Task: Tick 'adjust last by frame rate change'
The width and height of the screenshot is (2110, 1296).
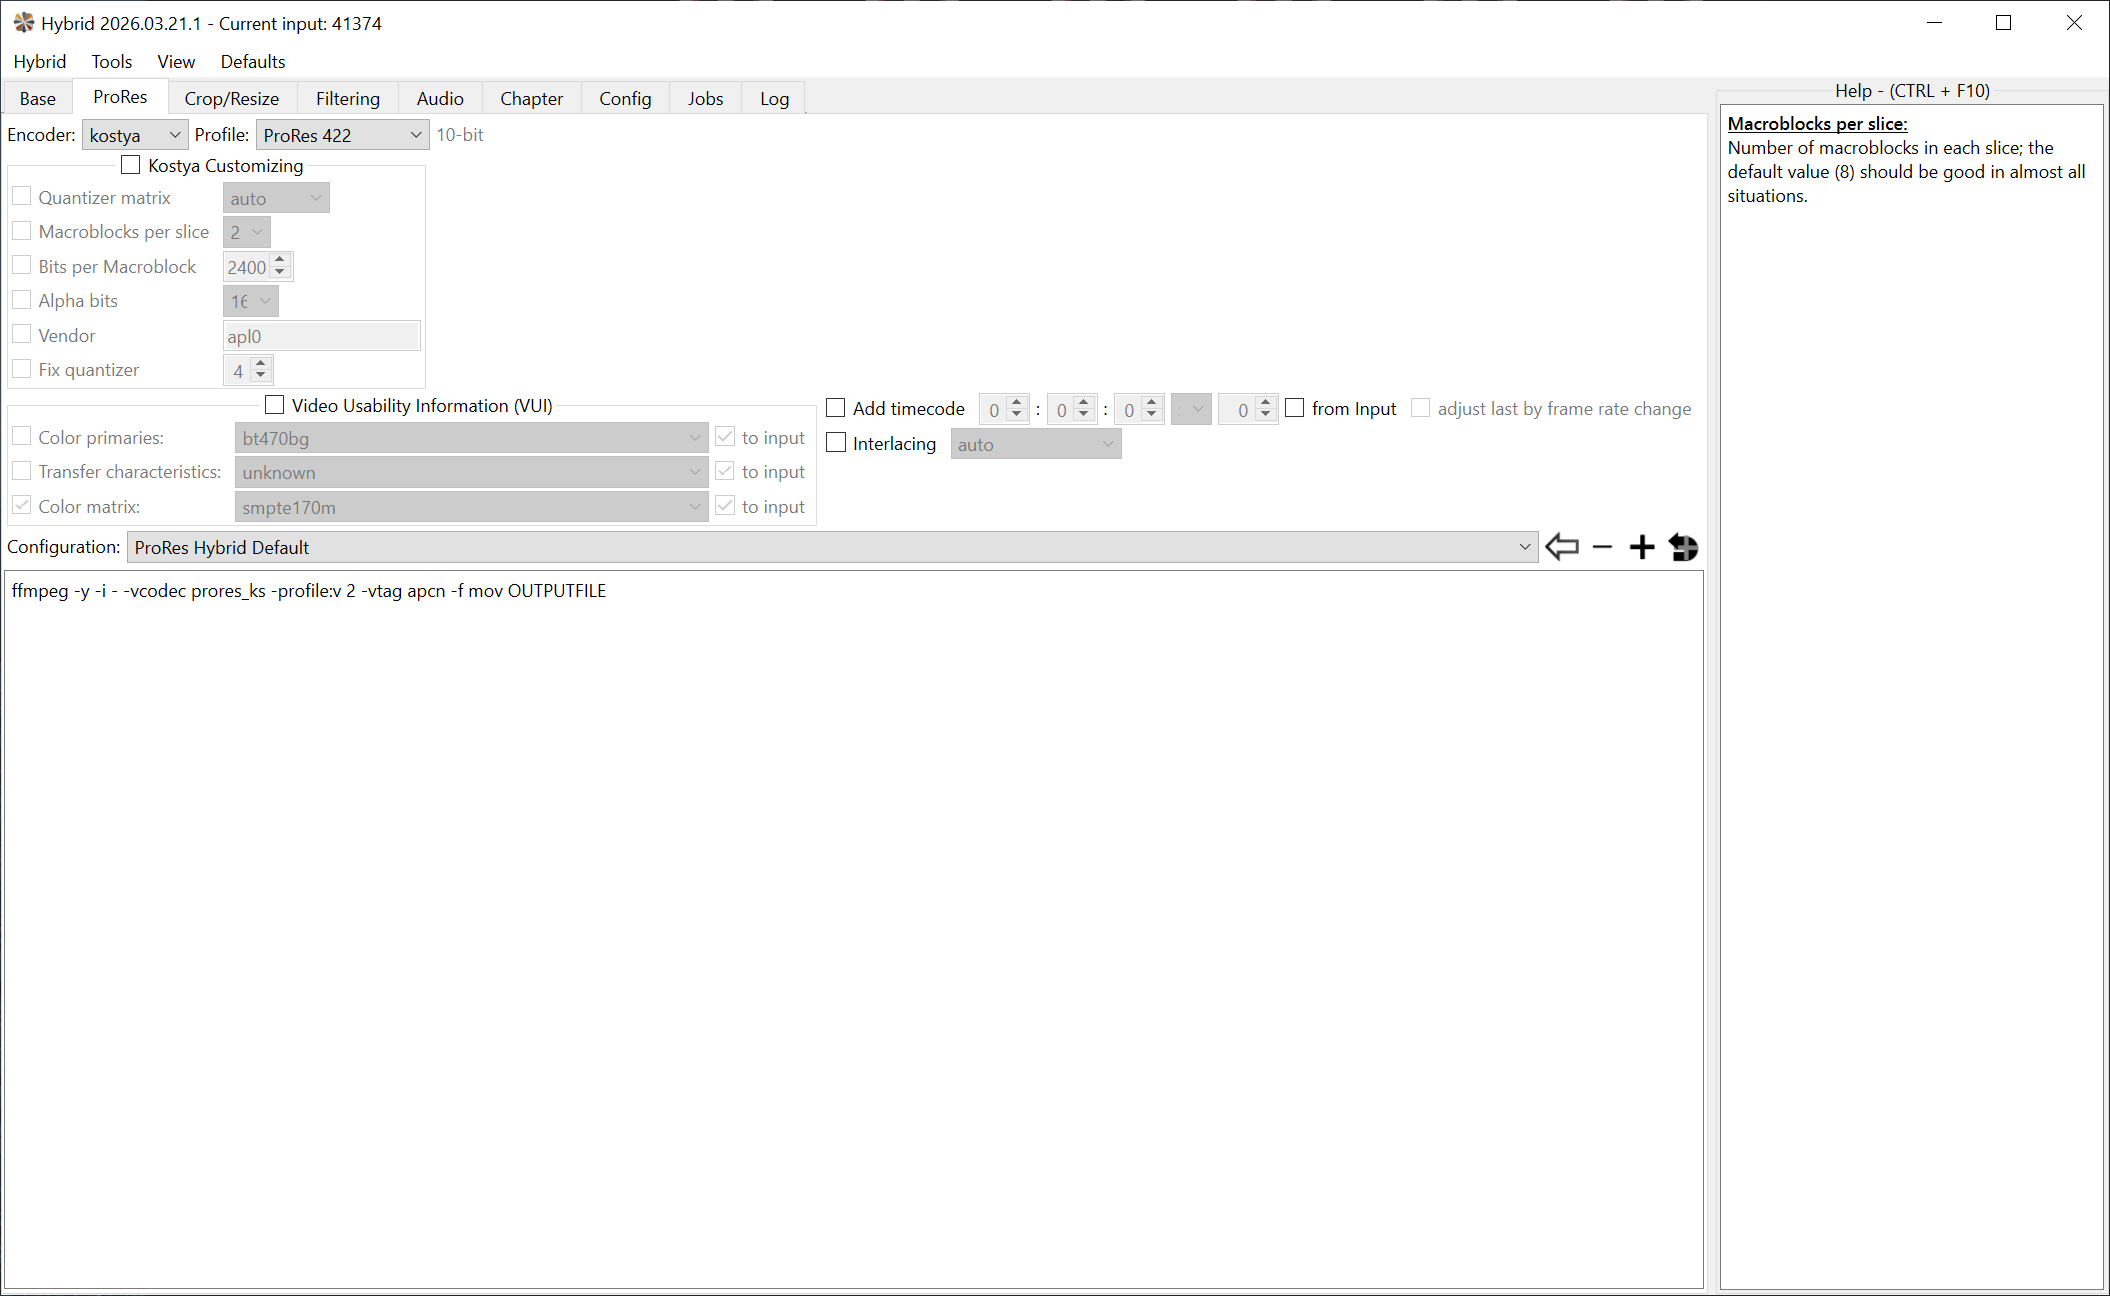Action: point(1420,408)
